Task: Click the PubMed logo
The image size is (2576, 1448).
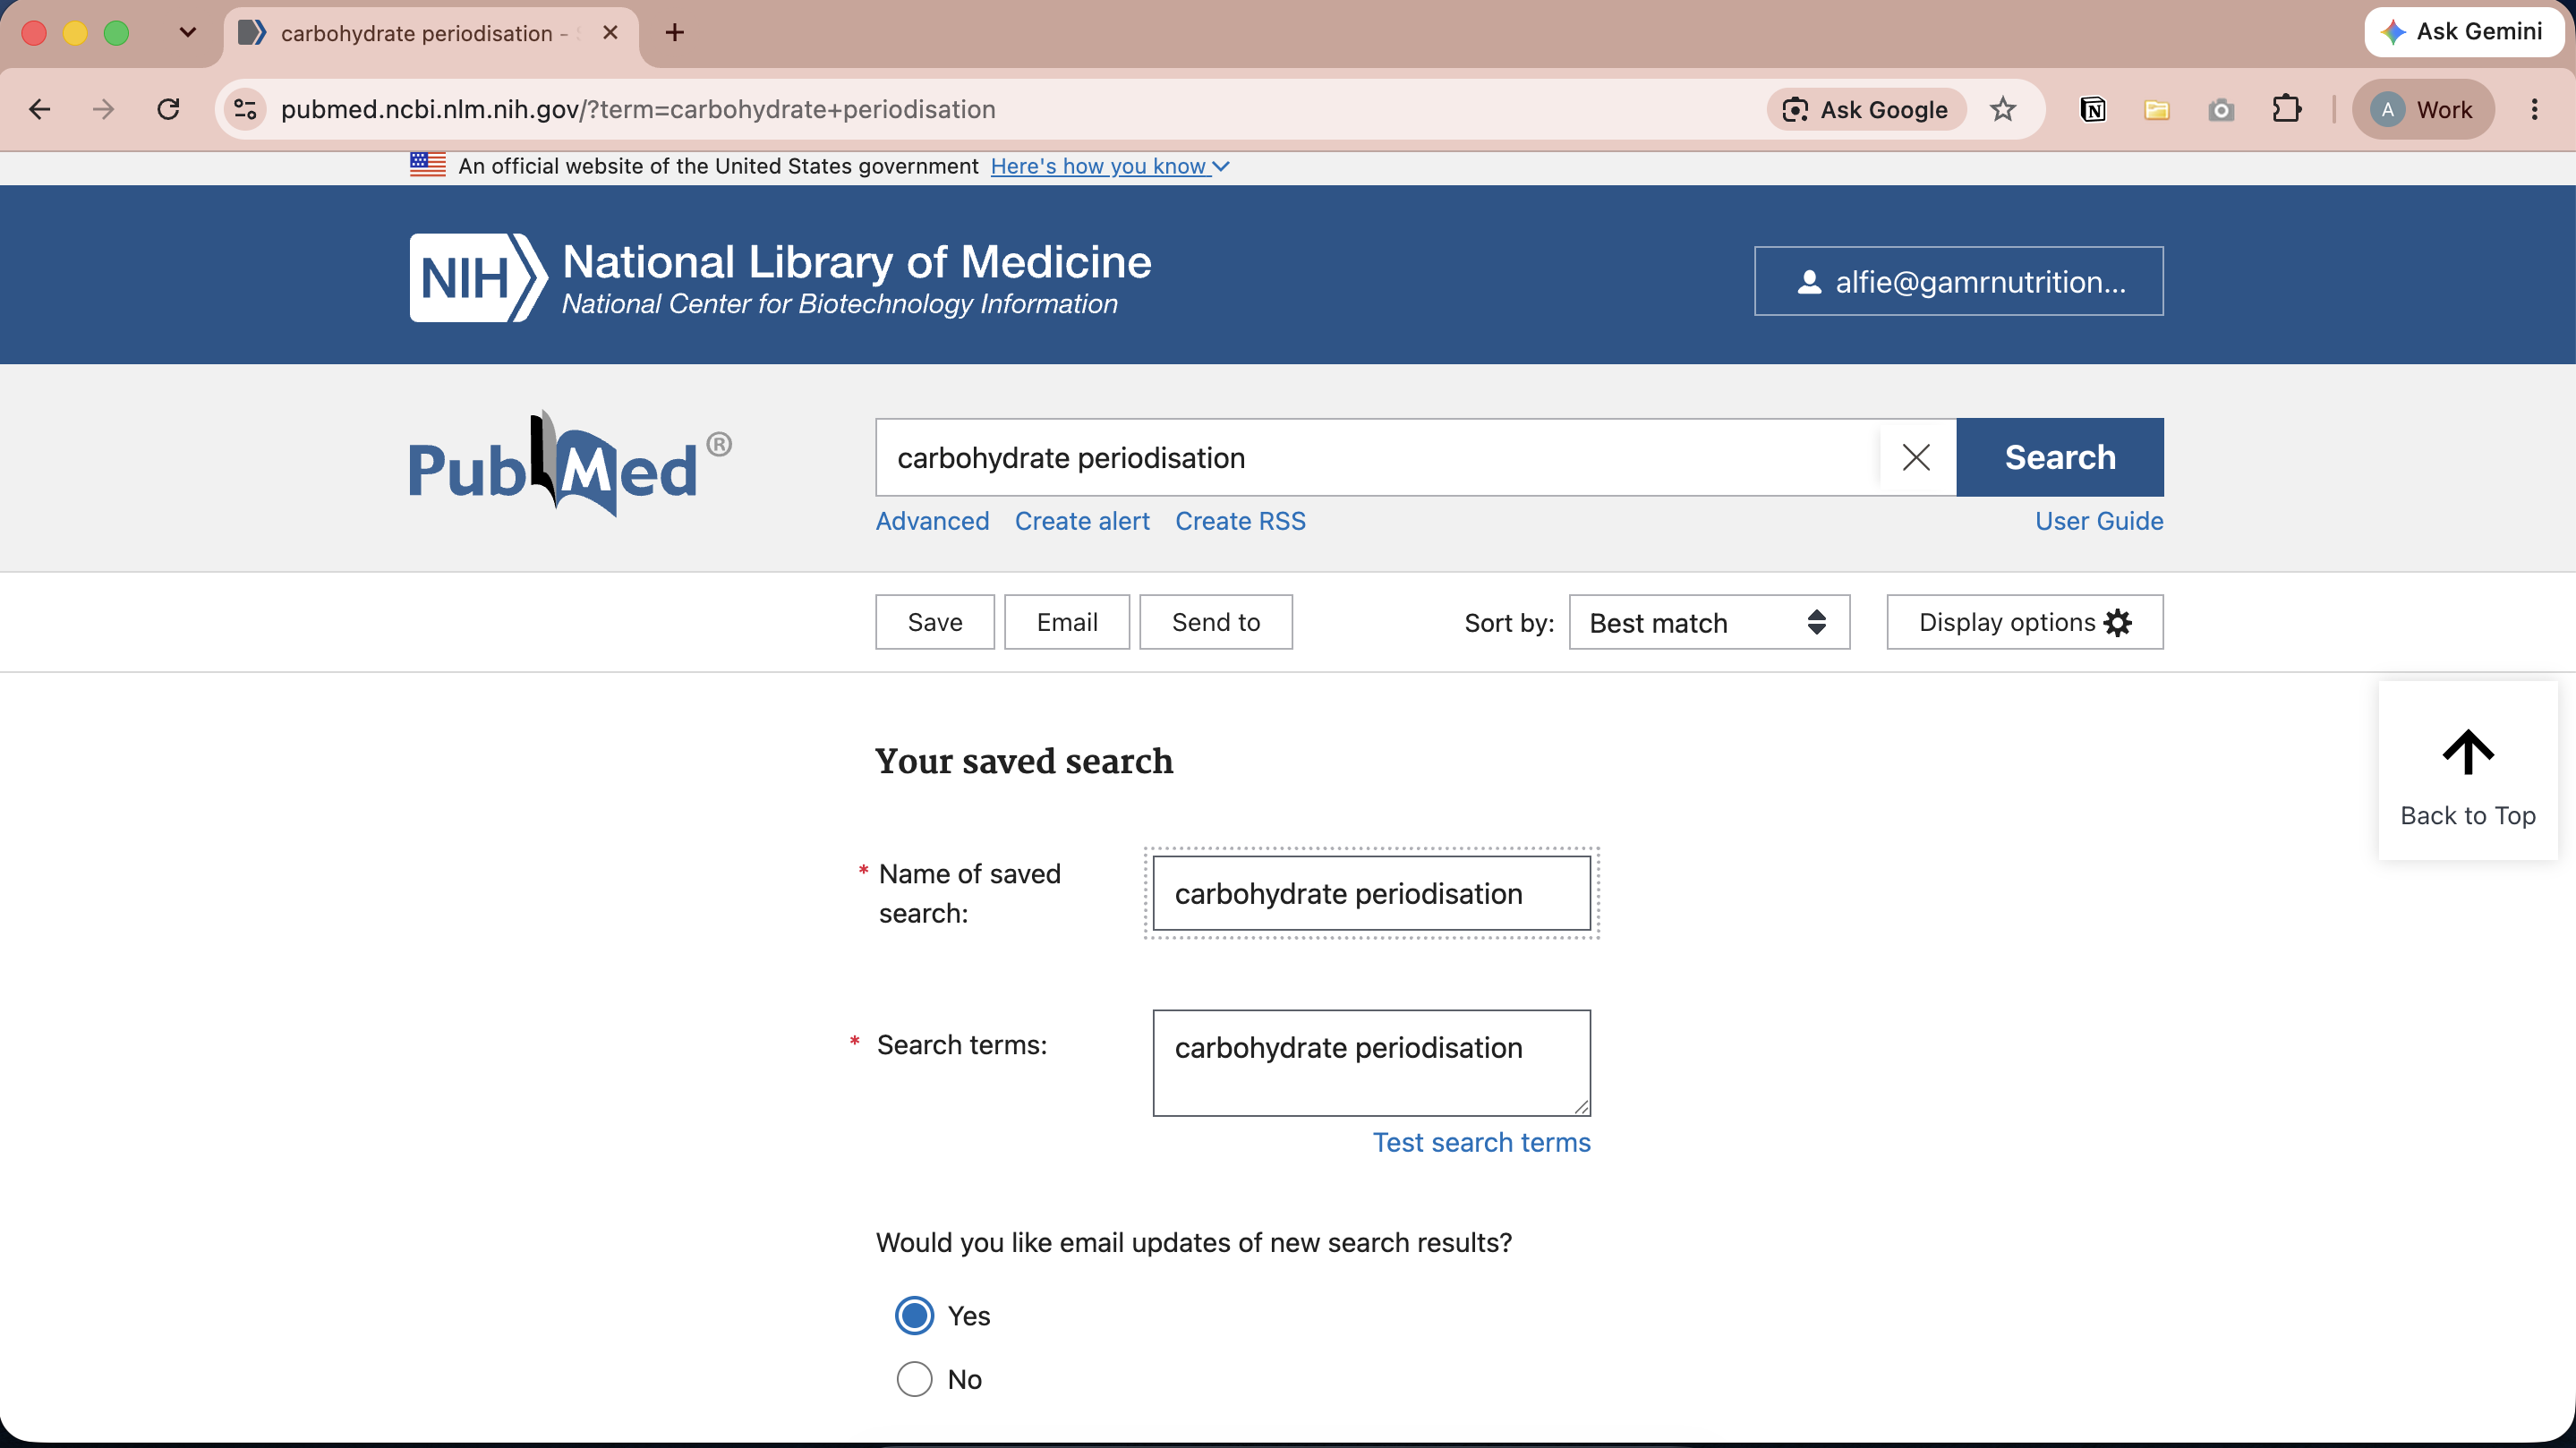Action: point(570,463)
